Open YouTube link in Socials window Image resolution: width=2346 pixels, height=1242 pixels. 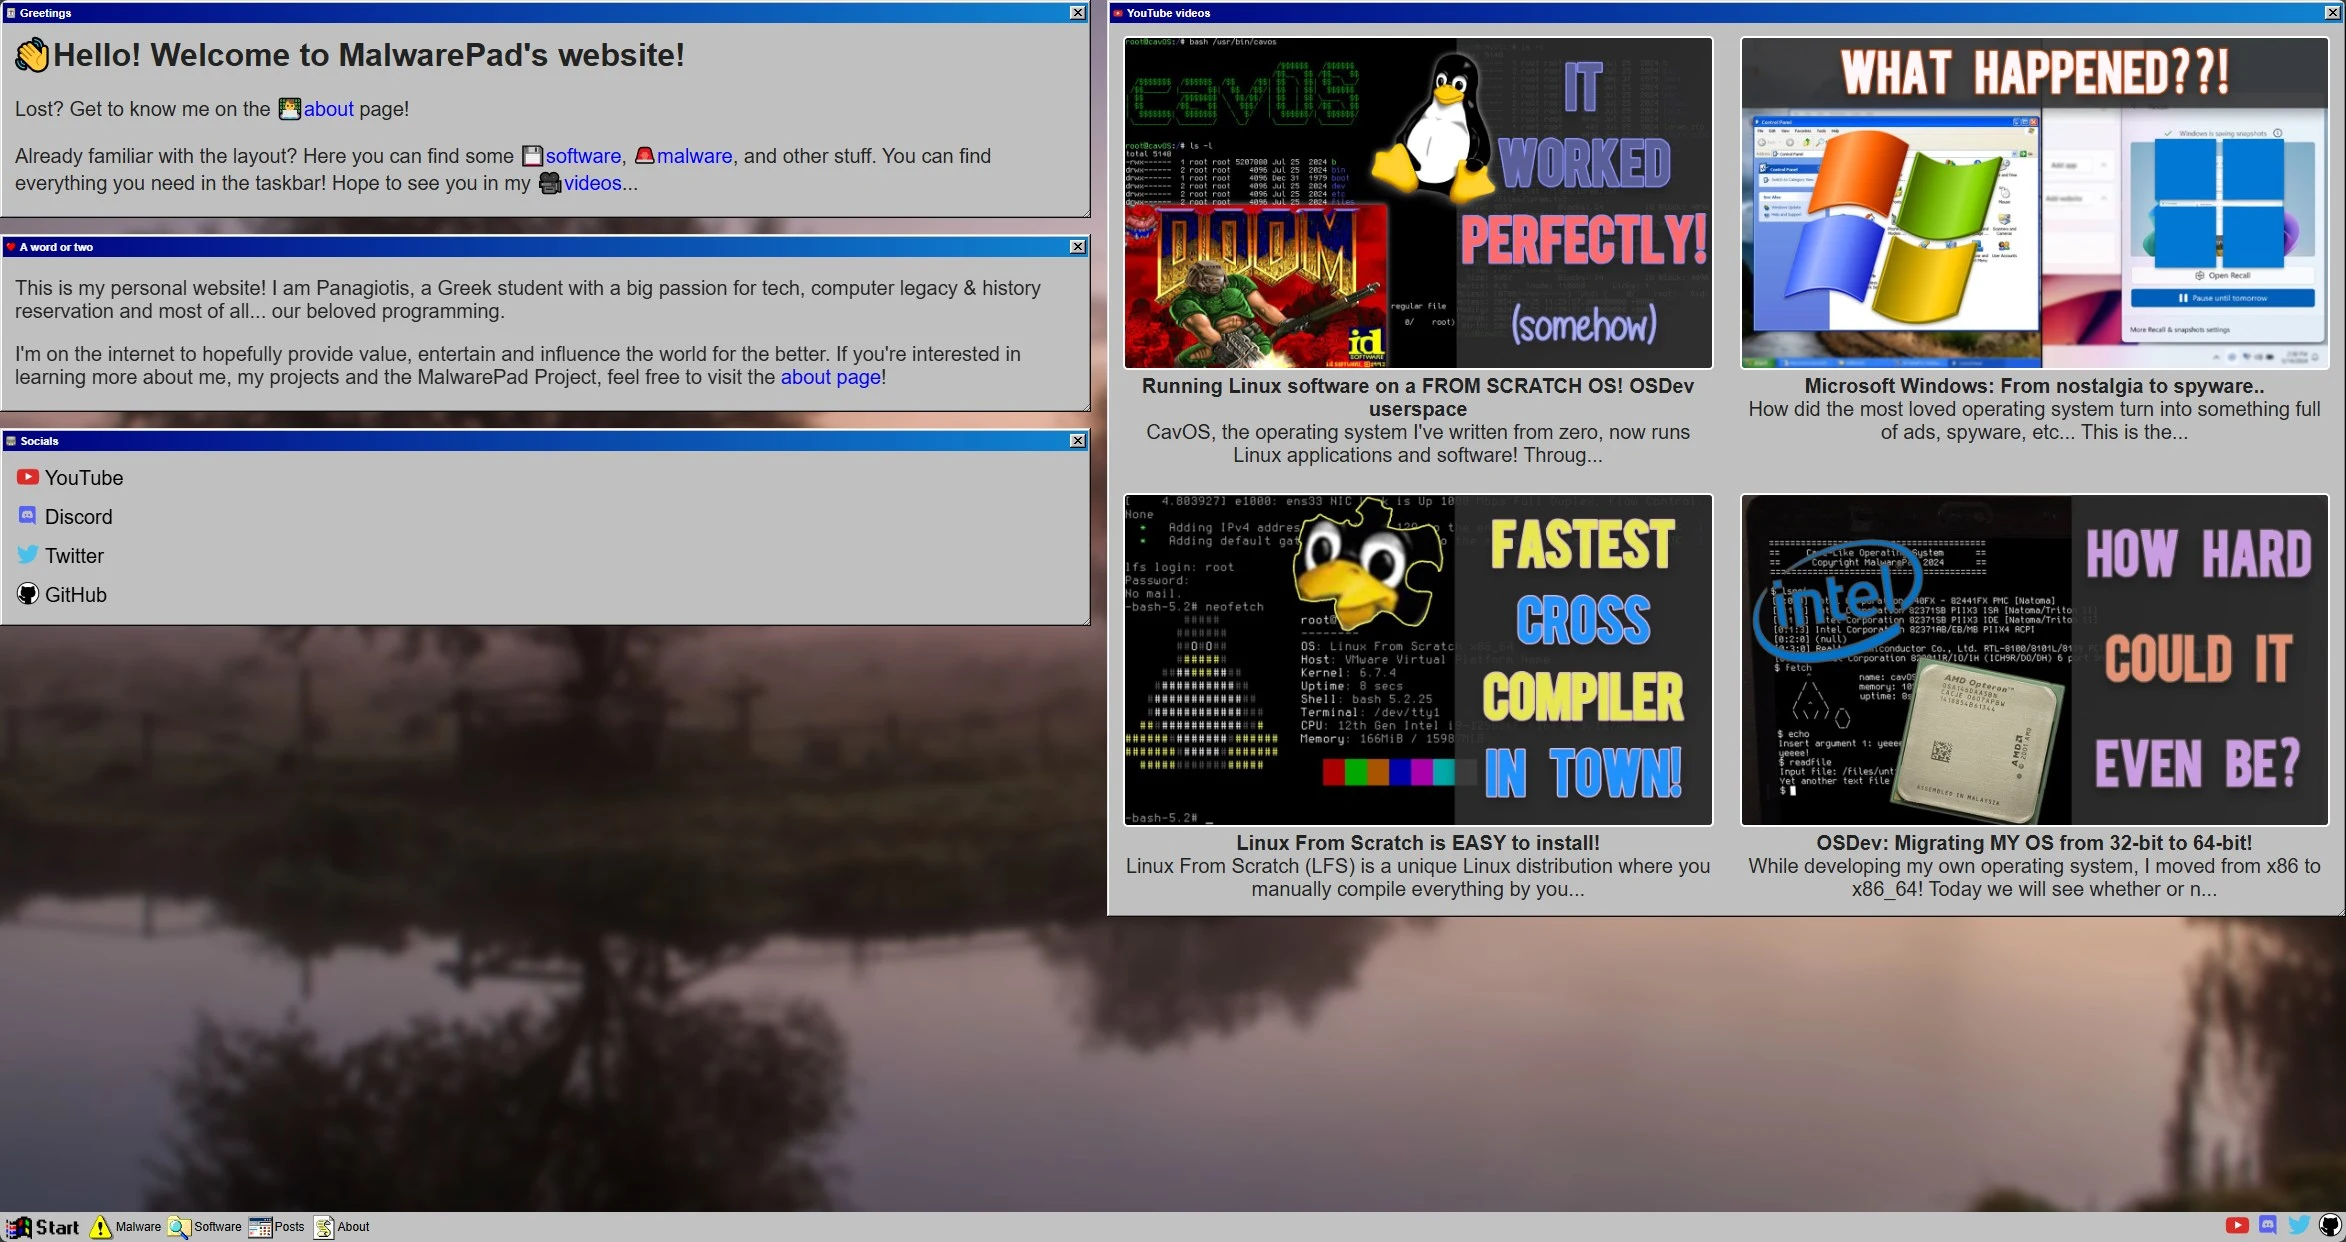coord(84,478)
